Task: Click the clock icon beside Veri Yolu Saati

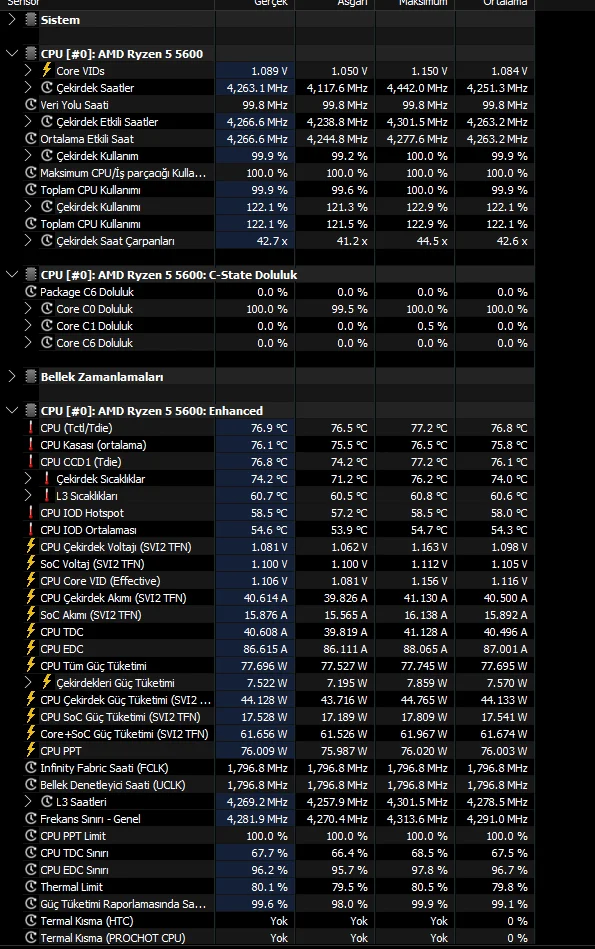Action: 31,105
